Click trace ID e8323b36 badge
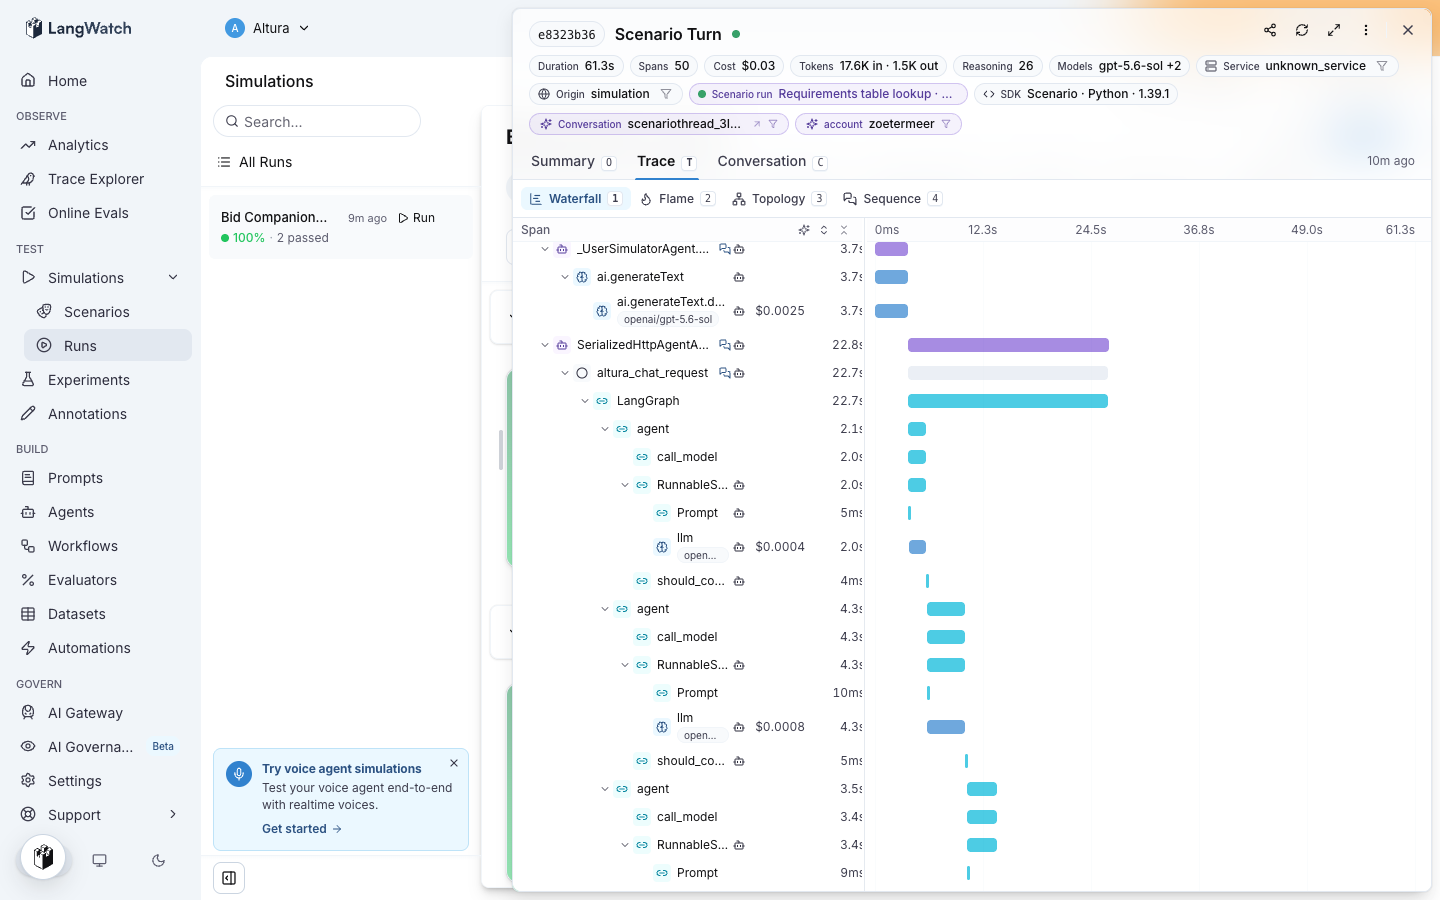The height and width of the screenshot is (900, 1440). 567,34
